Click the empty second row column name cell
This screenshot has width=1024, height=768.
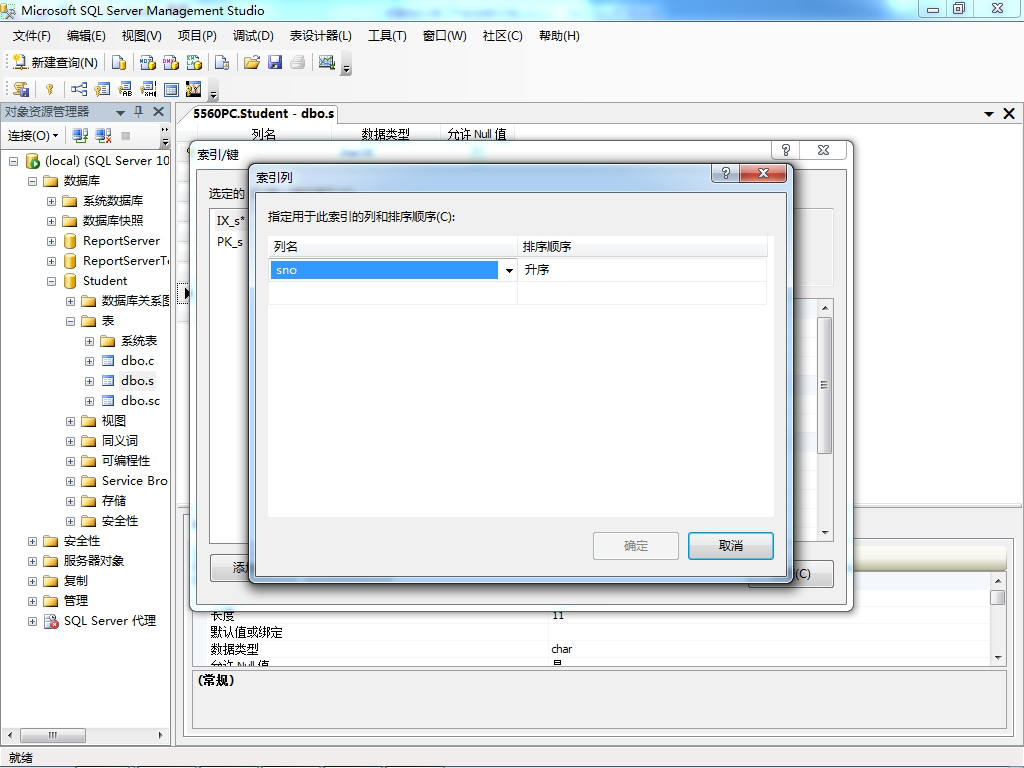pos(392,293)
